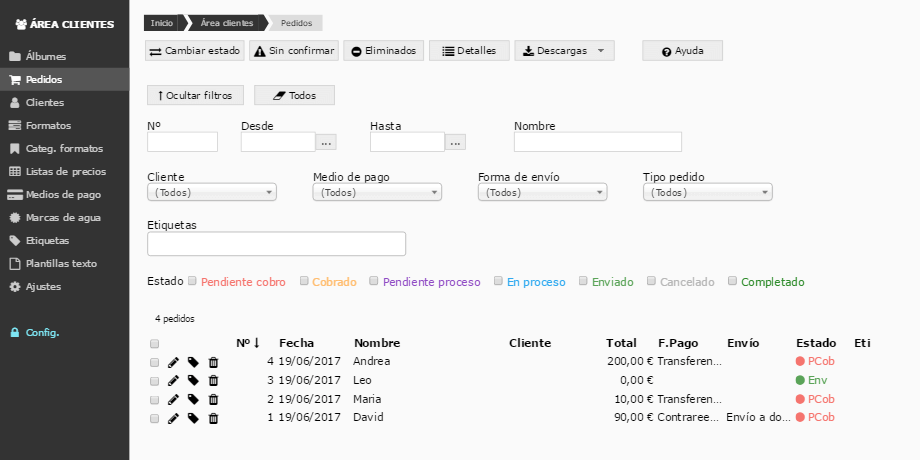The height and width of the screenshot is (460, 920).
Task: Check the select-all orders header checkbox
Action: tap(154, 344)
